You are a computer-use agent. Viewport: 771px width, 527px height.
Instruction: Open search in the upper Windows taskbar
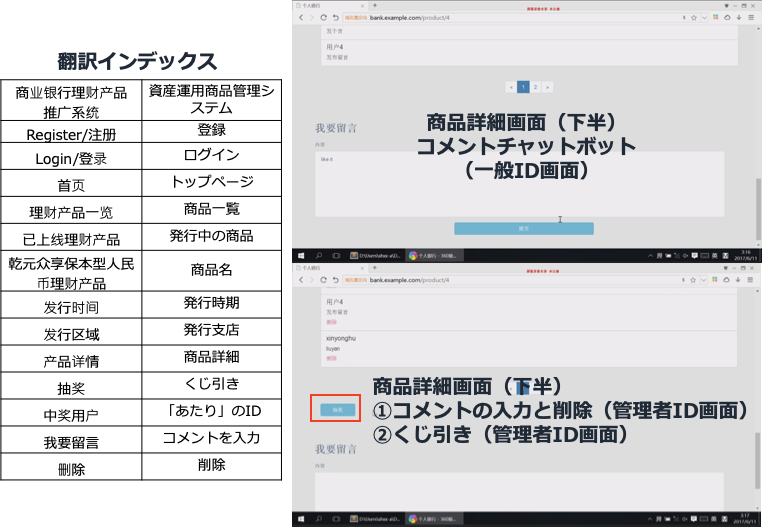(319, 256)
